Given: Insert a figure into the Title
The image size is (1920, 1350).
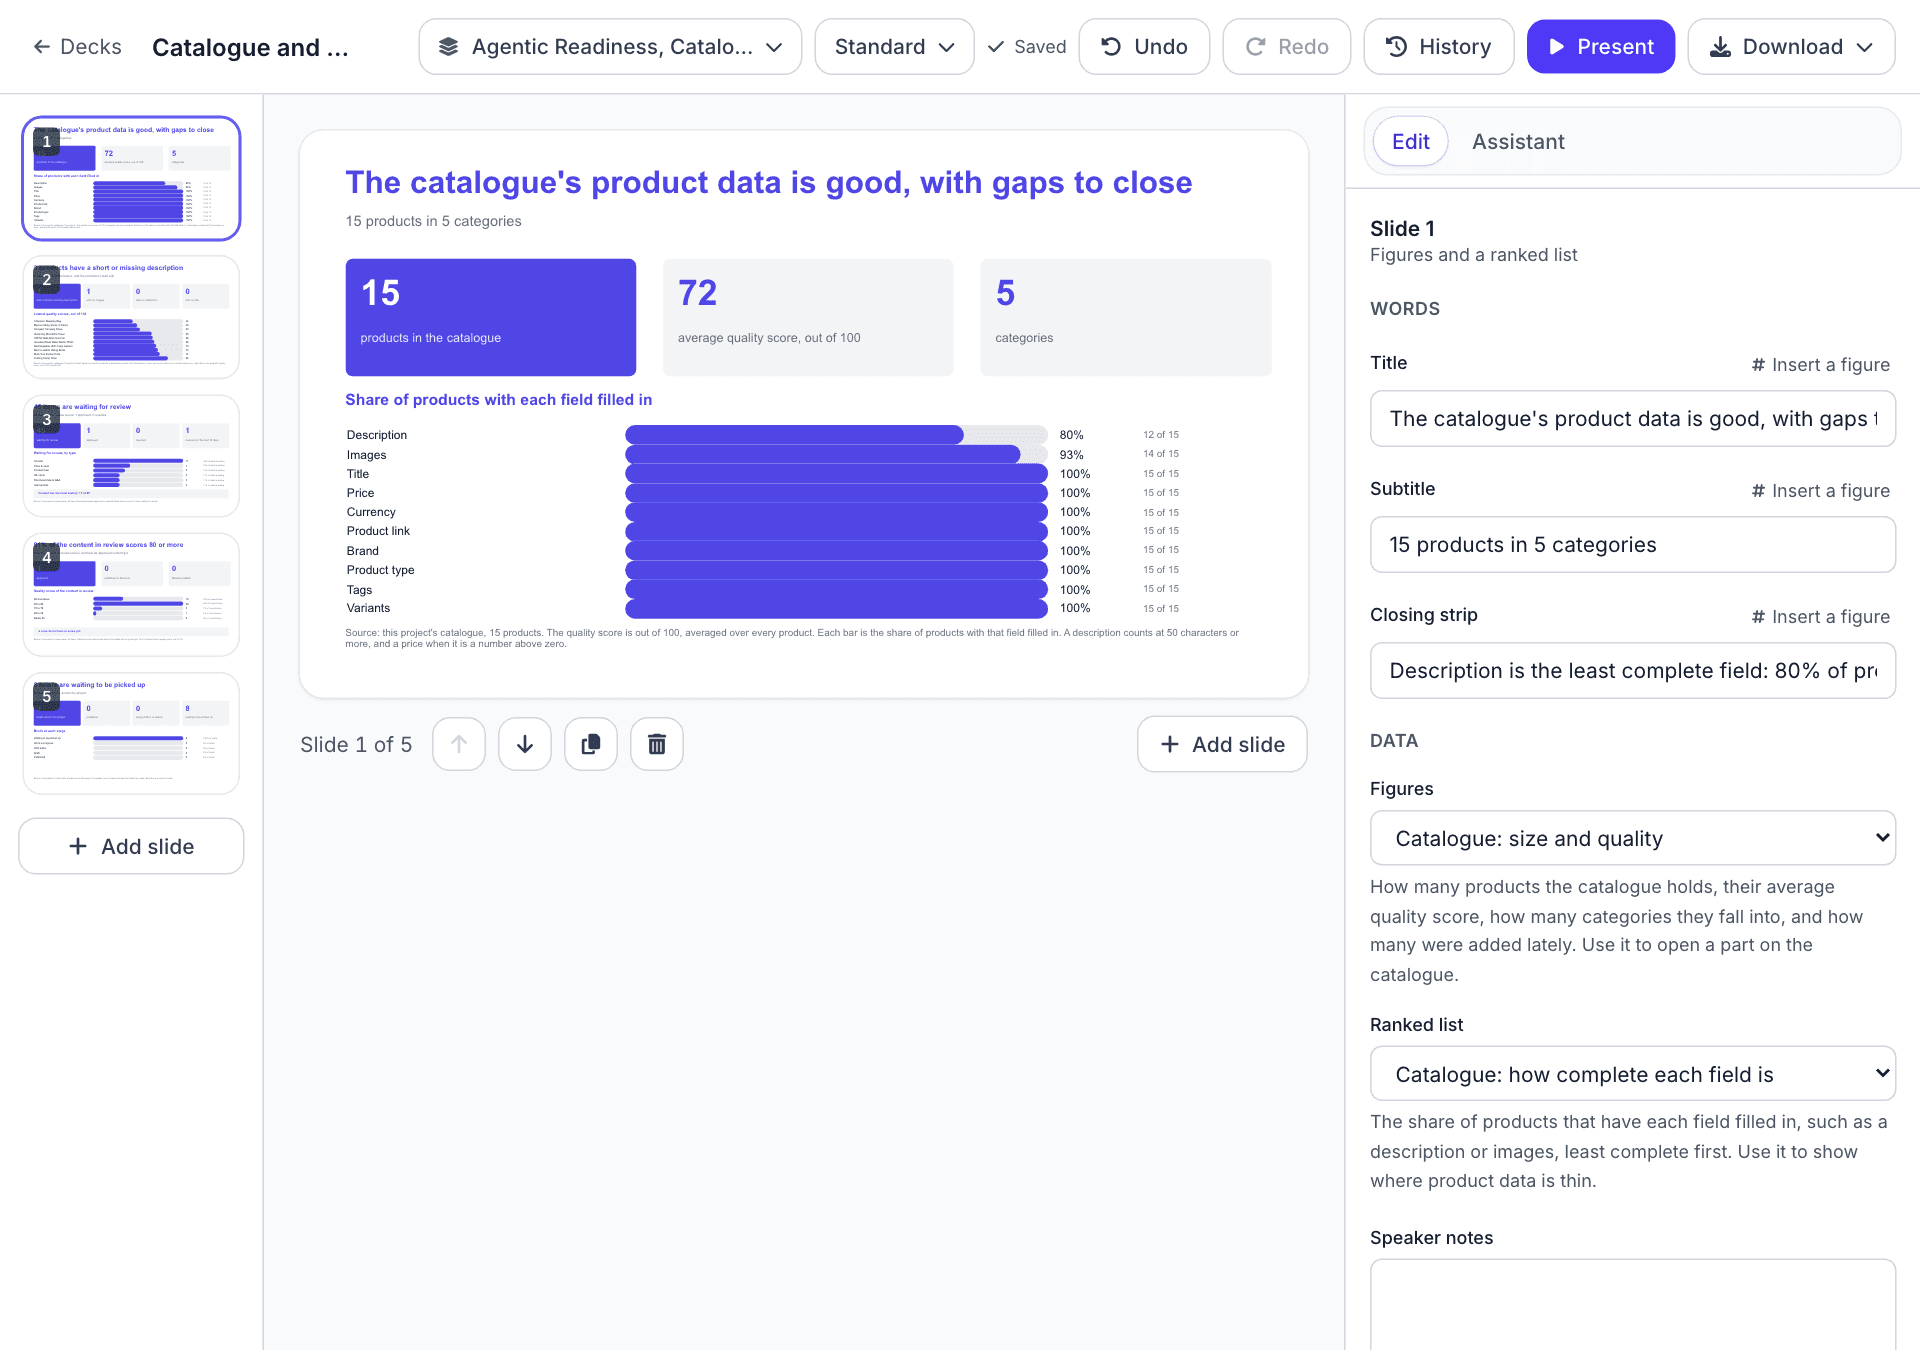Looking at the screenshot, I should click(x=1820, y=365).
